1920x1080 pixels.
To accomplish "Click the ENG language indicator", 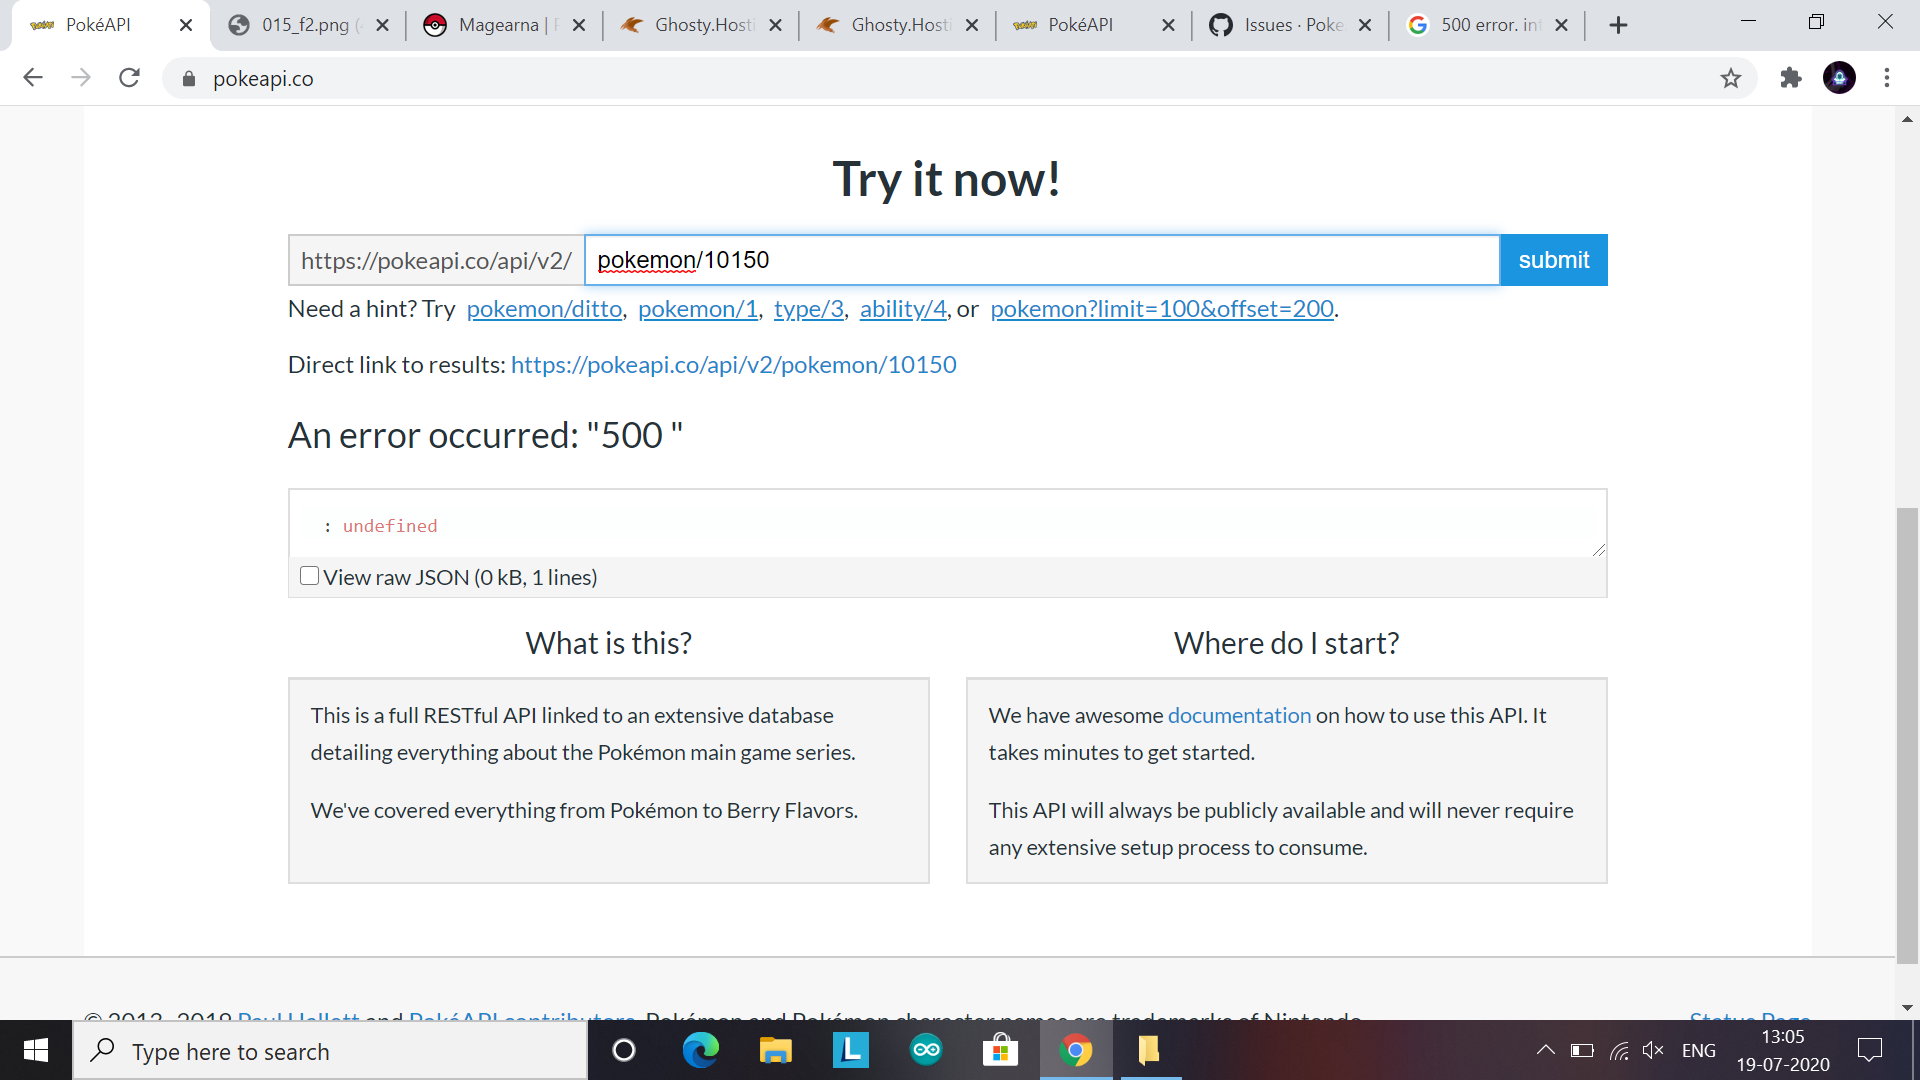I will coord(1699,1050).
